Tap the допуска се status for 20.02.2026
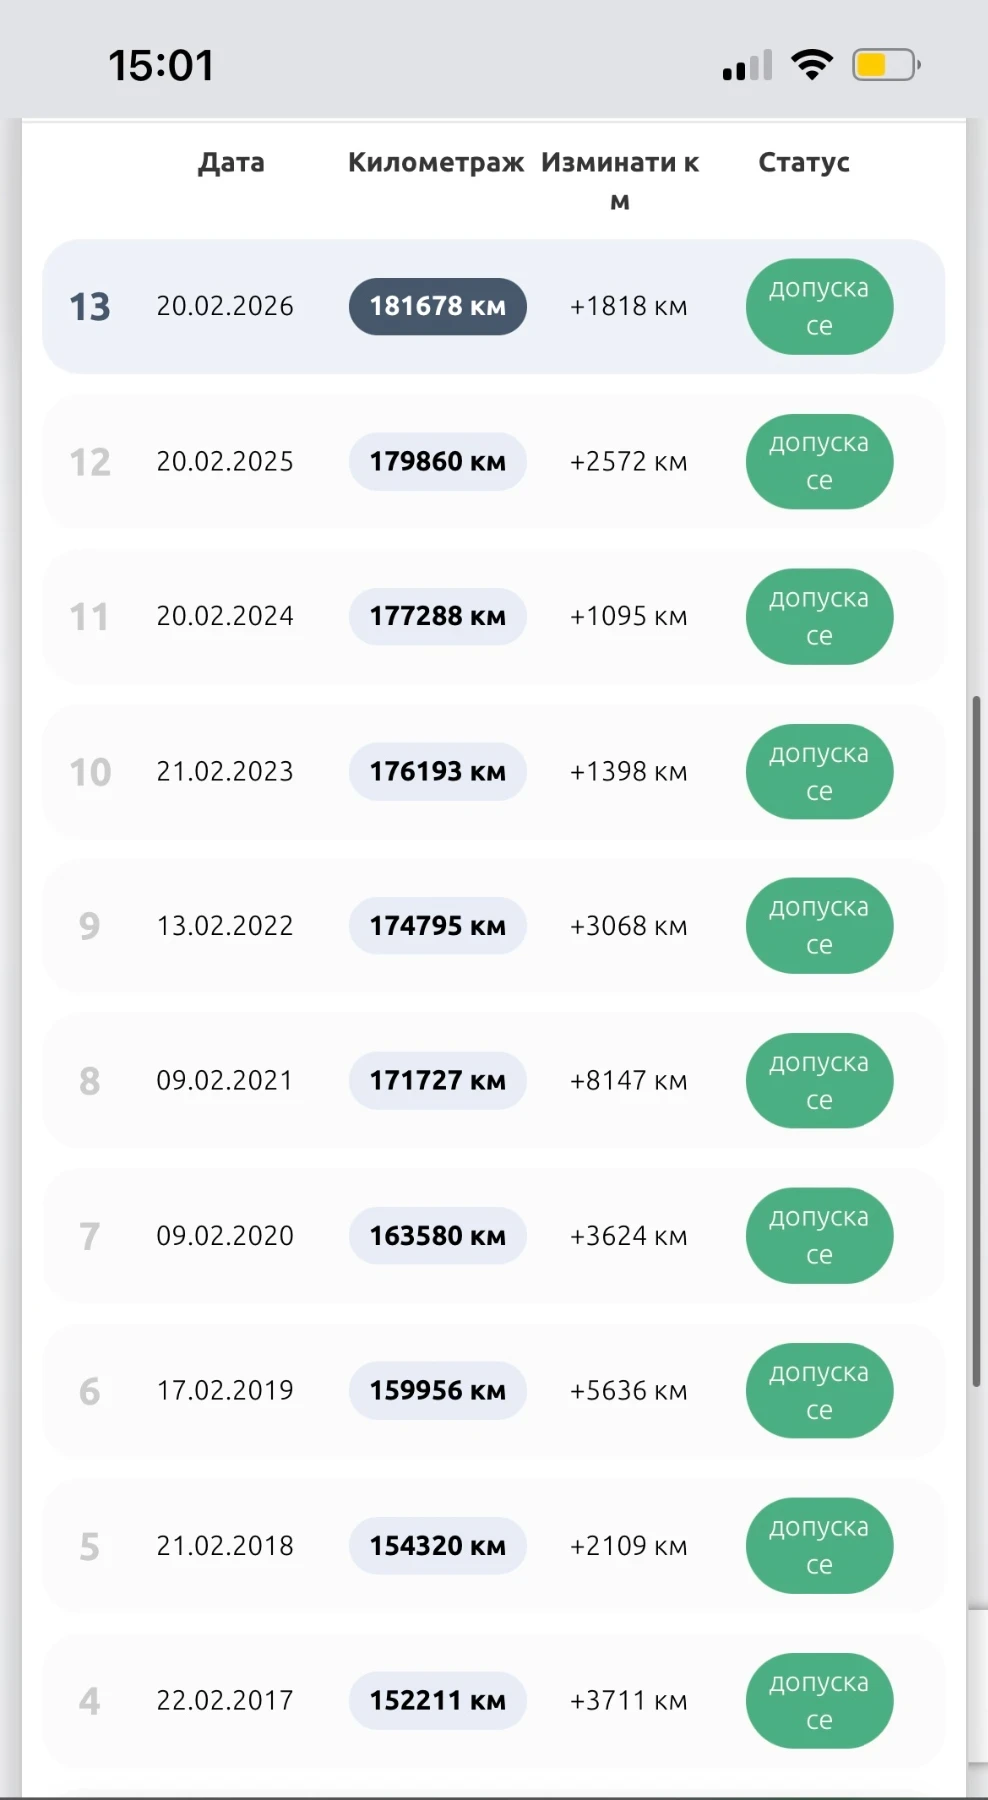This screenshot has height=1800, width=988. [x=819, y=307]
